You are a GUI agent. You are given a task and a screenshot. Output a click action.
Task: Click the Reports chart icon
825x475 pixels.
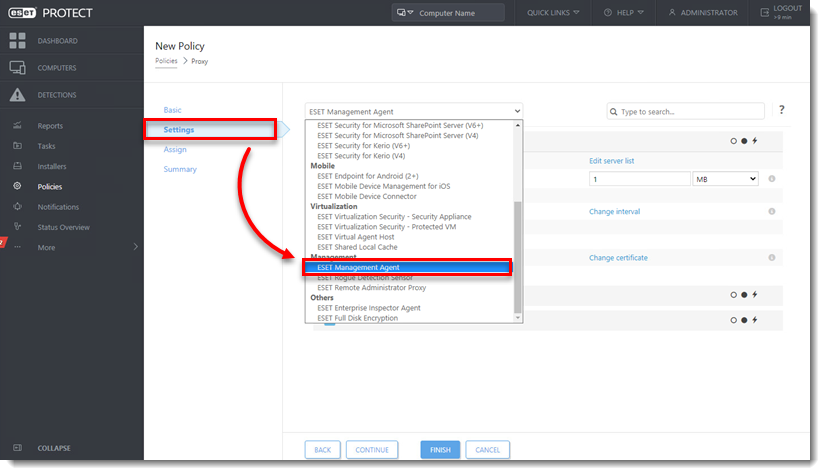click(x=17, y=125)
